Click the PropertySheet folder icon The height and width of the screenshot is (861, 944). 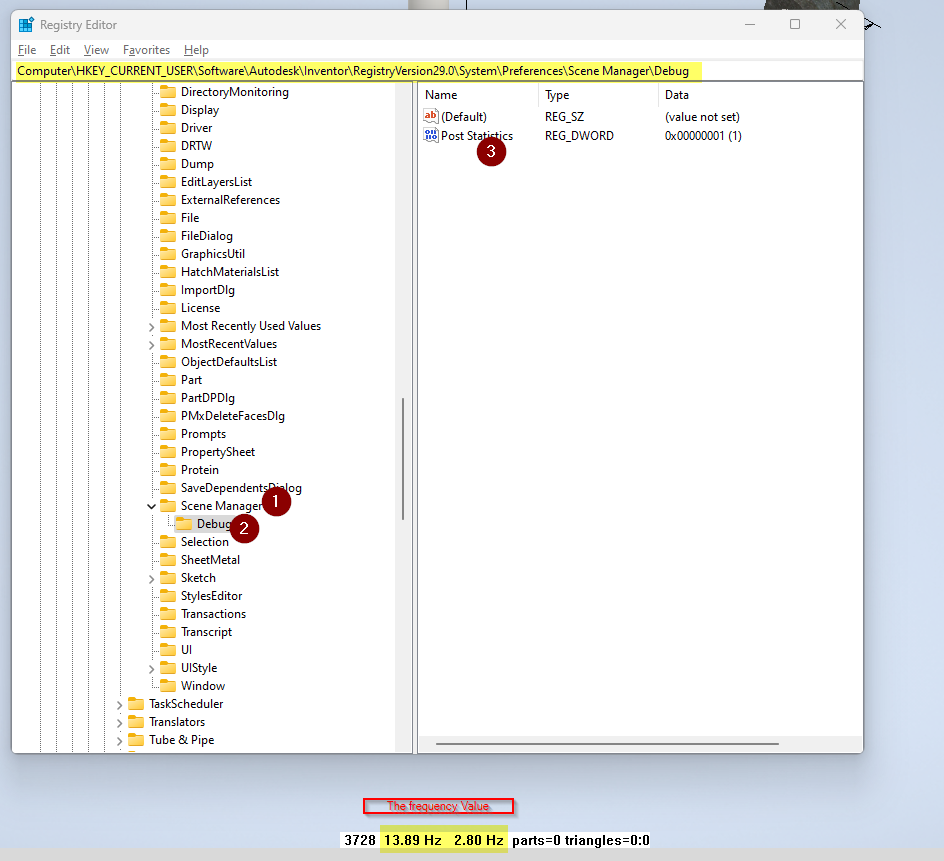click(x=168, y=452)
